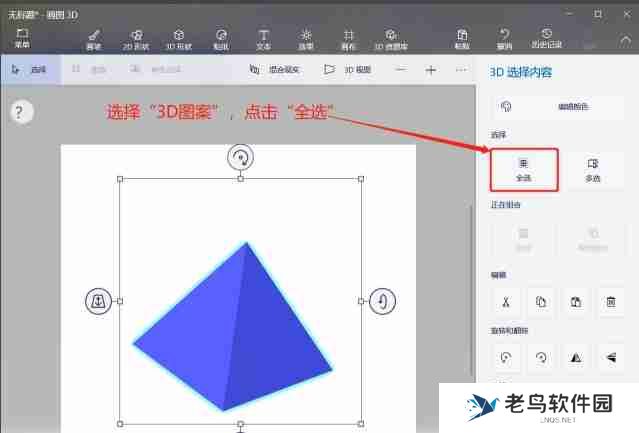Open the 历史记录 History panel
The height and width of the screenshot is (433, 639).
click(x=547, y=39)
